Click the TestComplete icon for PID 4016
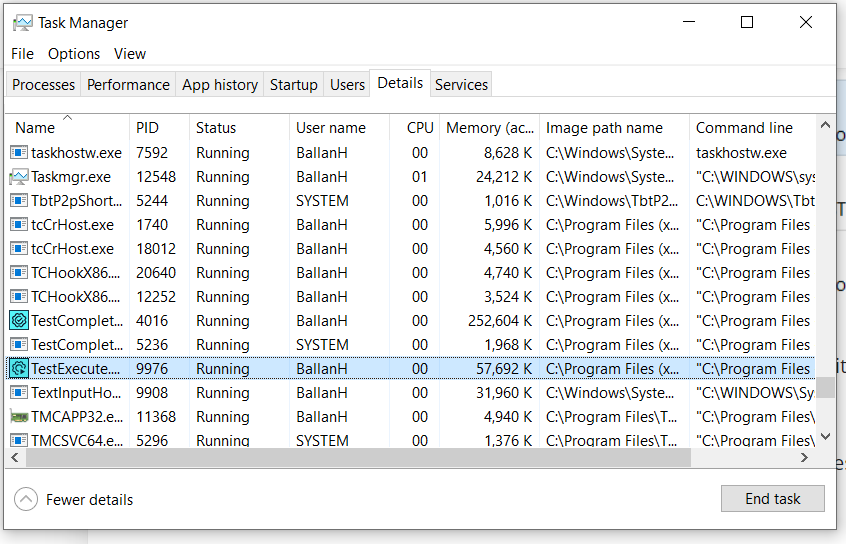 pyautogui.click(x=19, y=321)
